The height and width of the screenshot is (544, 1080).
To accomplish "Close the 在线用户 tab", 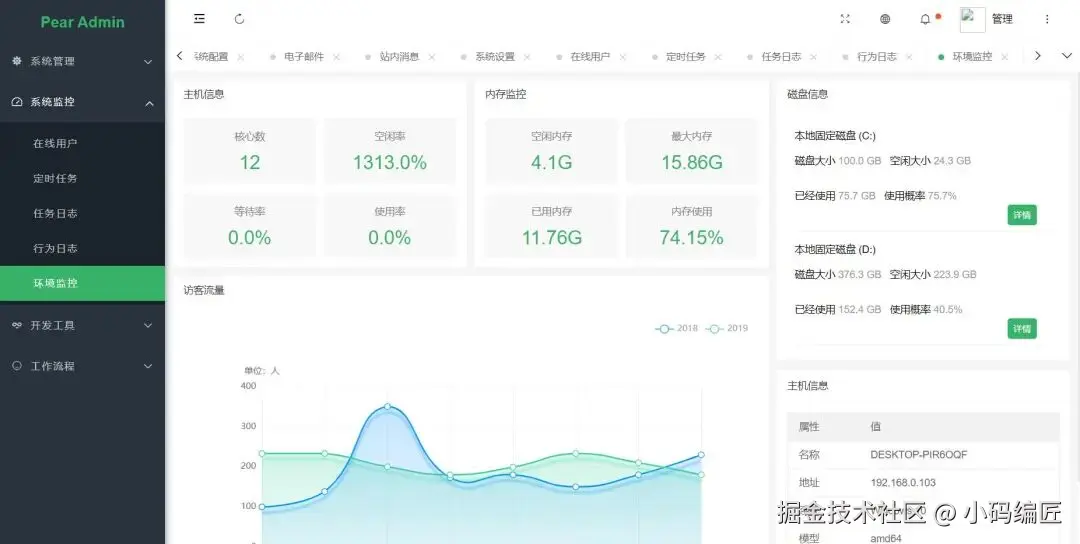I will coord(623,57).
